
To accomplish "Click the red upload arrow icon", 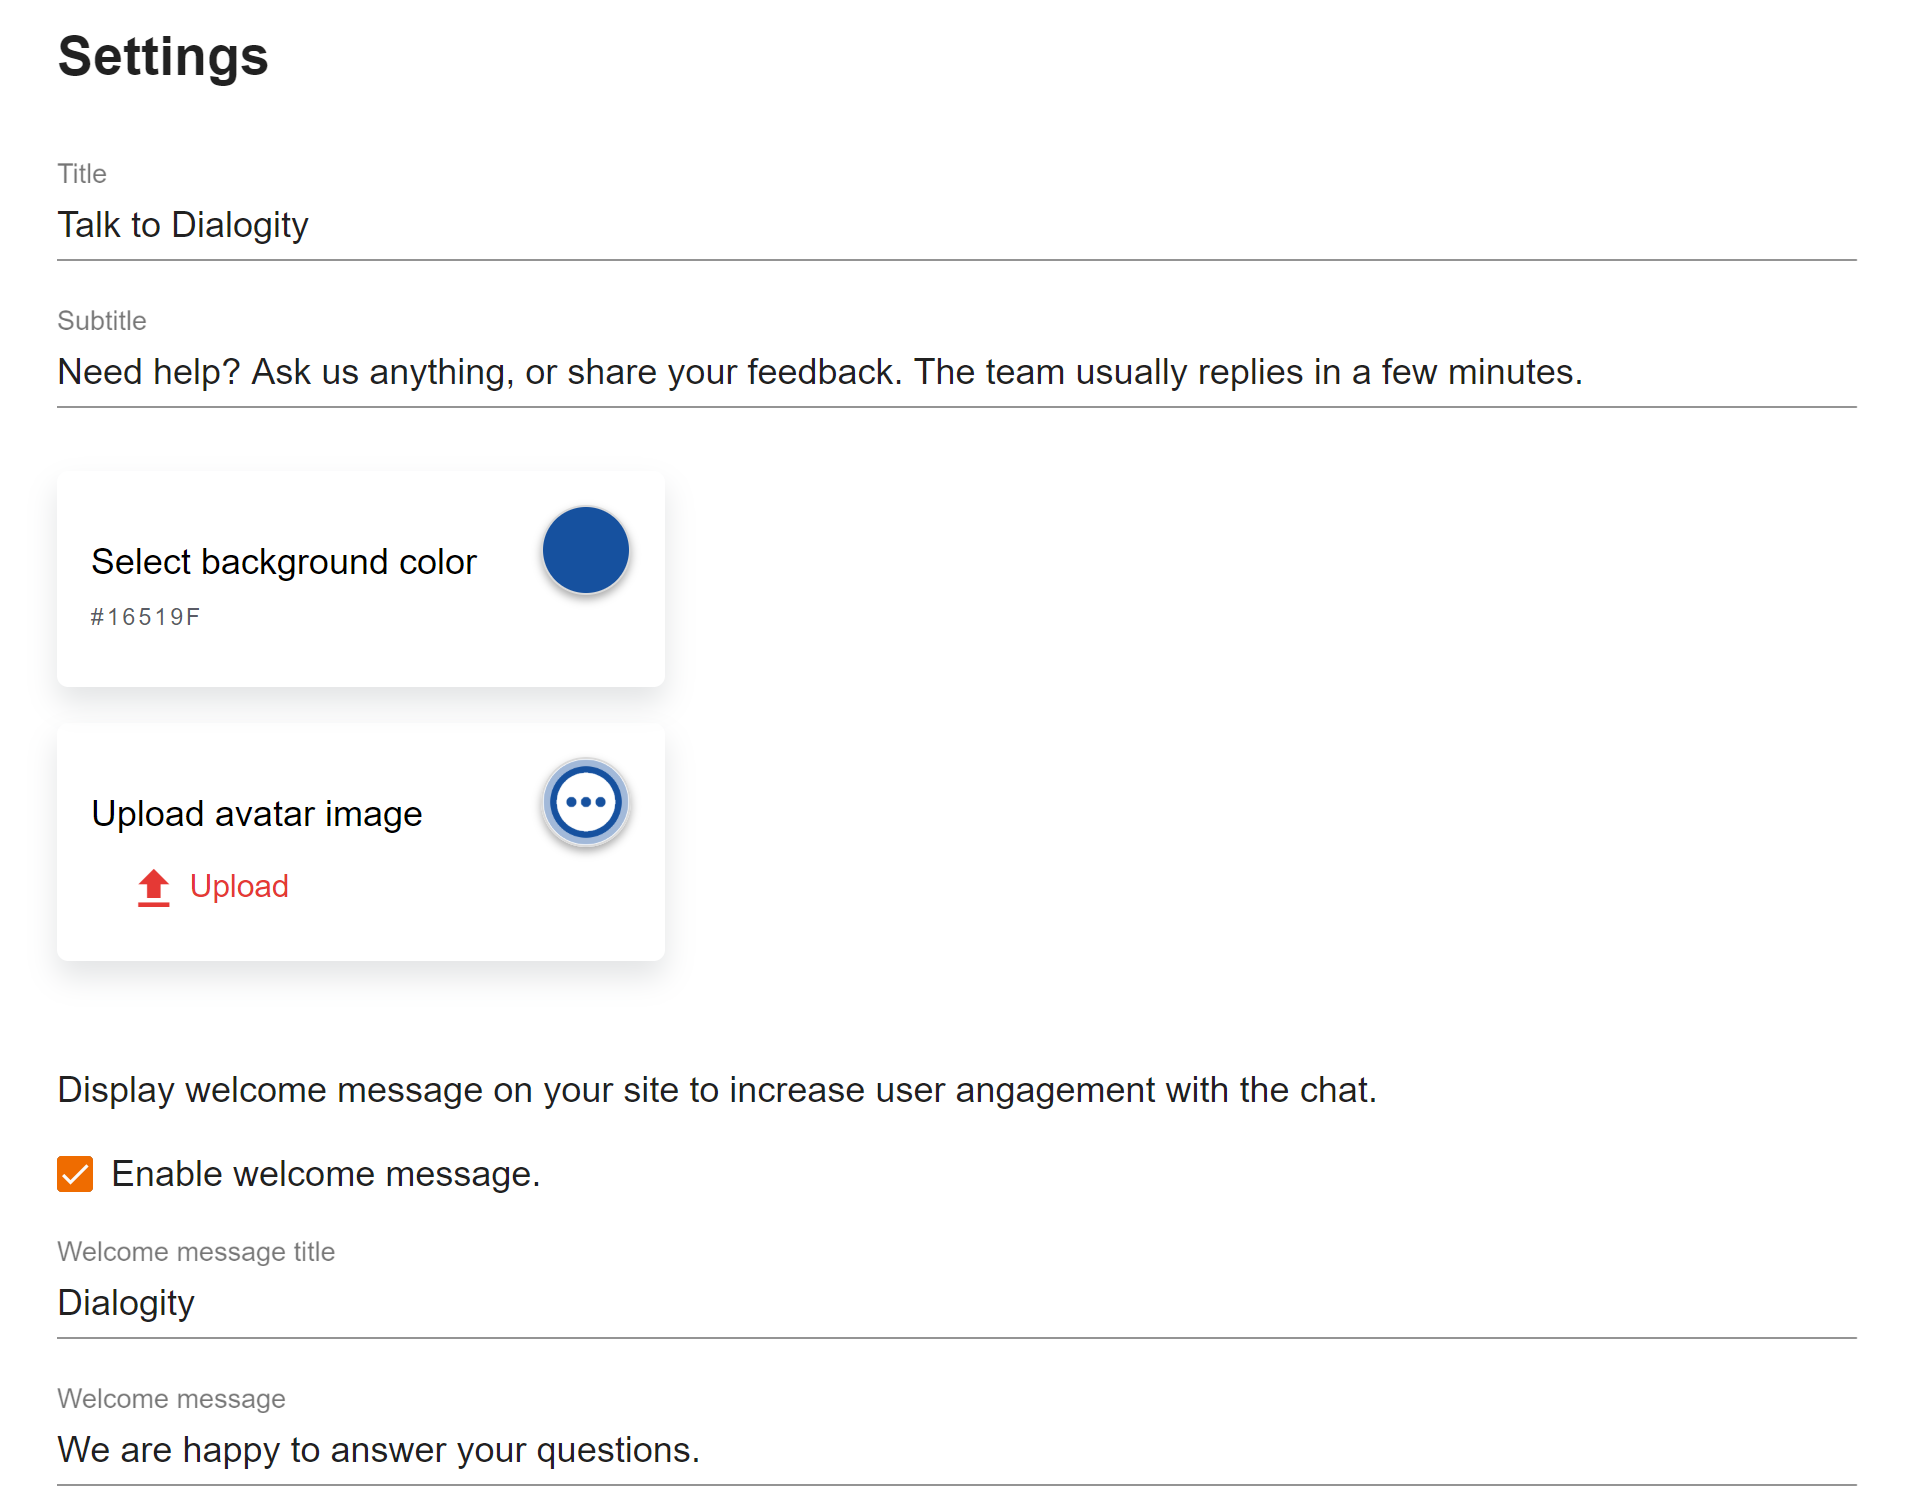I will pyautogui.click(x=154, y=887).
